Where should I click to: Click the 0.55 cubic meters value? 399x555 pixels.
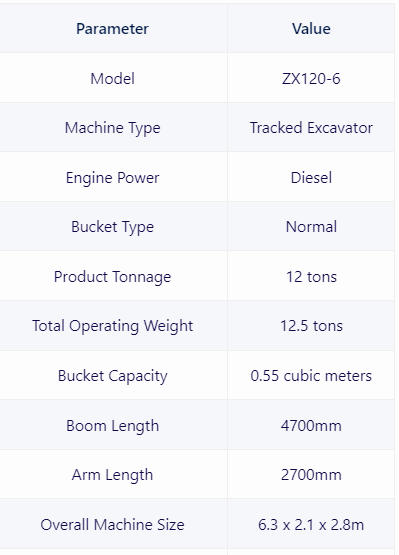point(311,376)
